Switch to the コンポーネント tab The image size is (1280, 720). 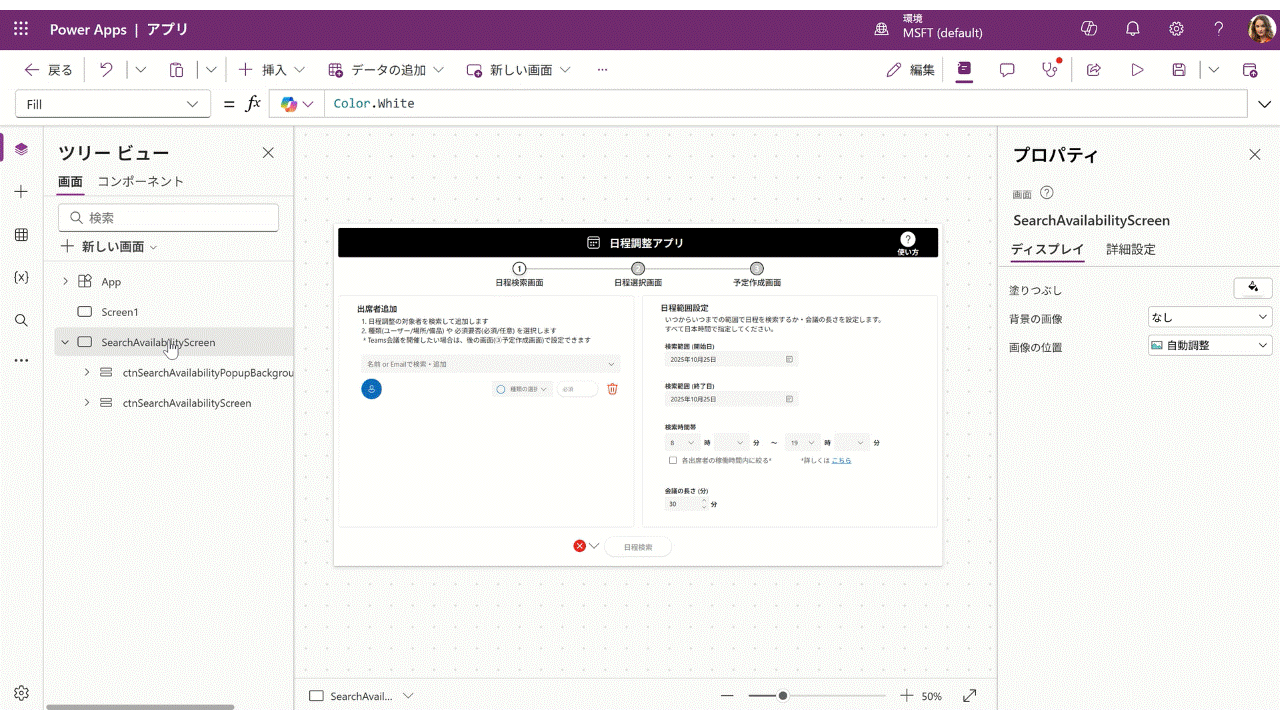click(140, 181)
